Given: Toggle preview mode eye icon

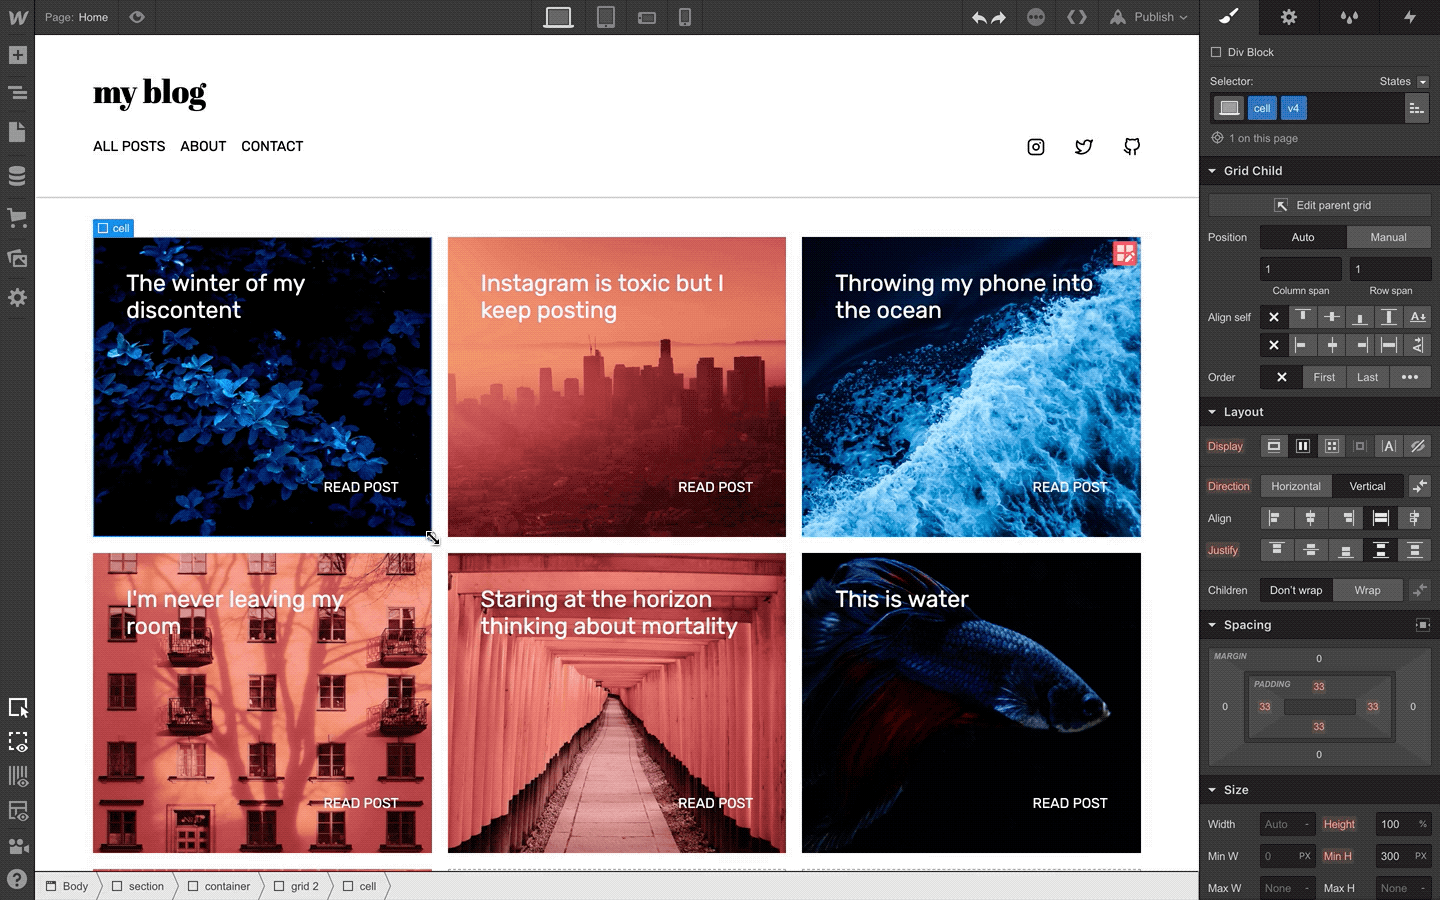Looking at the screenshot, I should (137, 17).
